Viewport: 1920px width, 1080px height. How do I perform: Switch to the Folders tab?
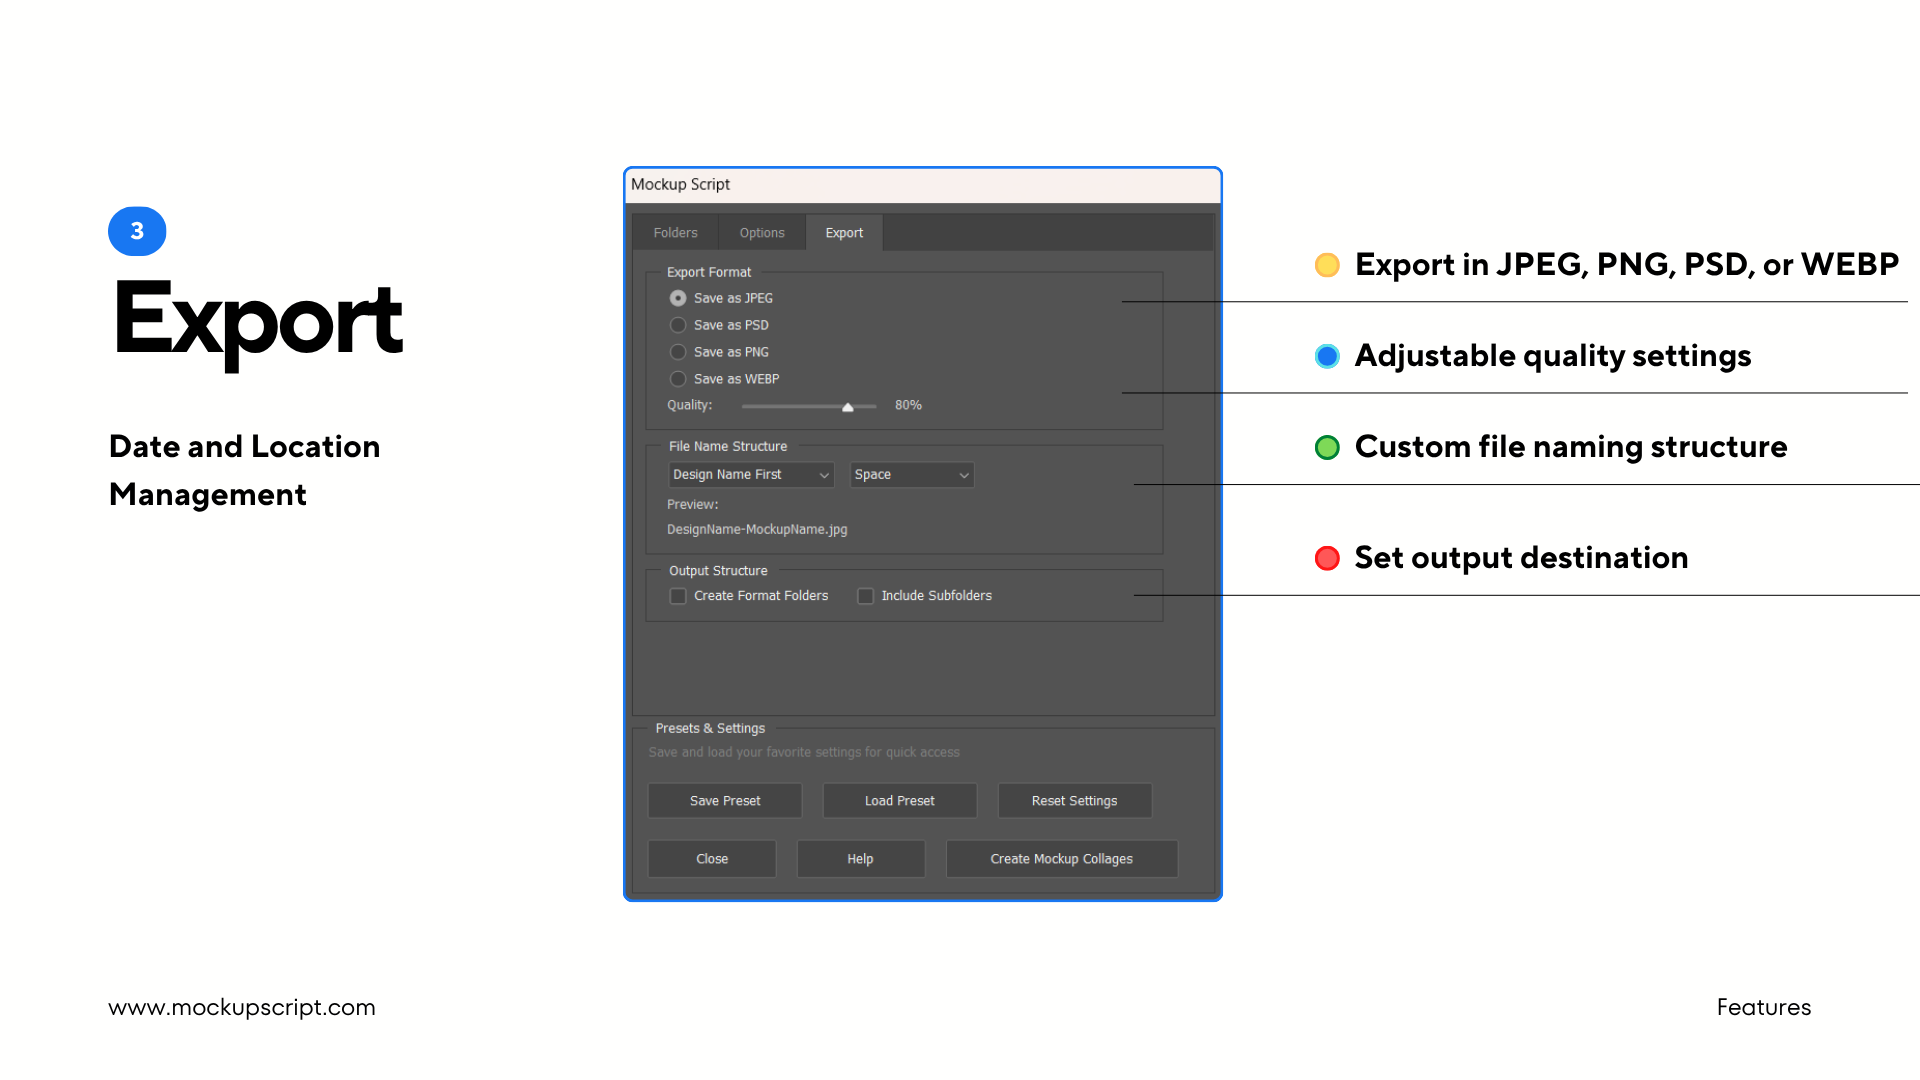pyautogui.click(x=675, y=232)
